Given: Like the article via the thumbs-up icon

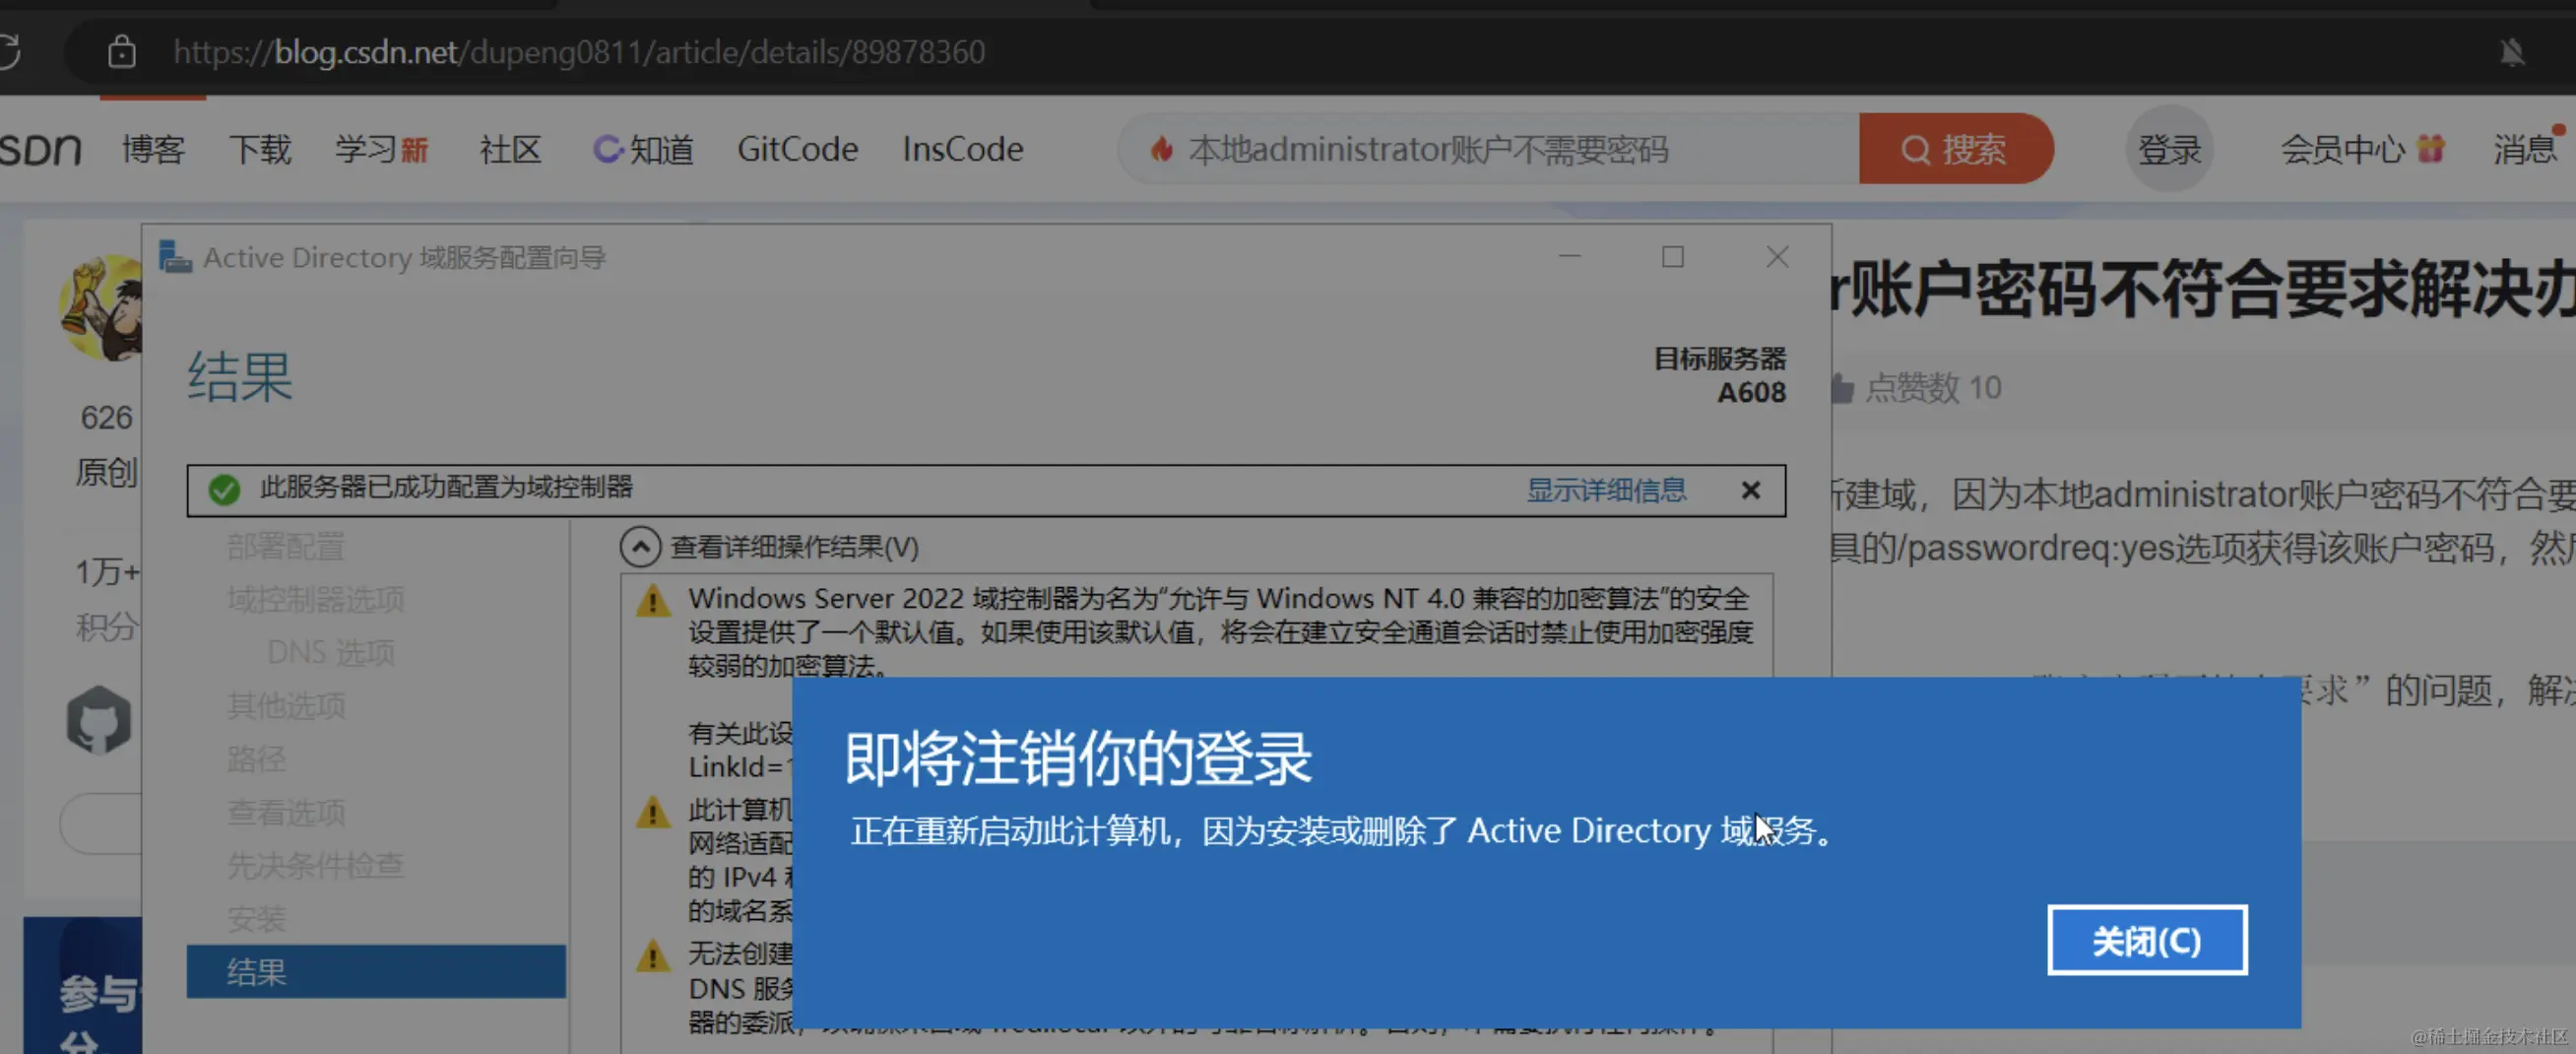Looking at the screenshot, I should click(x=1843, y=388).
